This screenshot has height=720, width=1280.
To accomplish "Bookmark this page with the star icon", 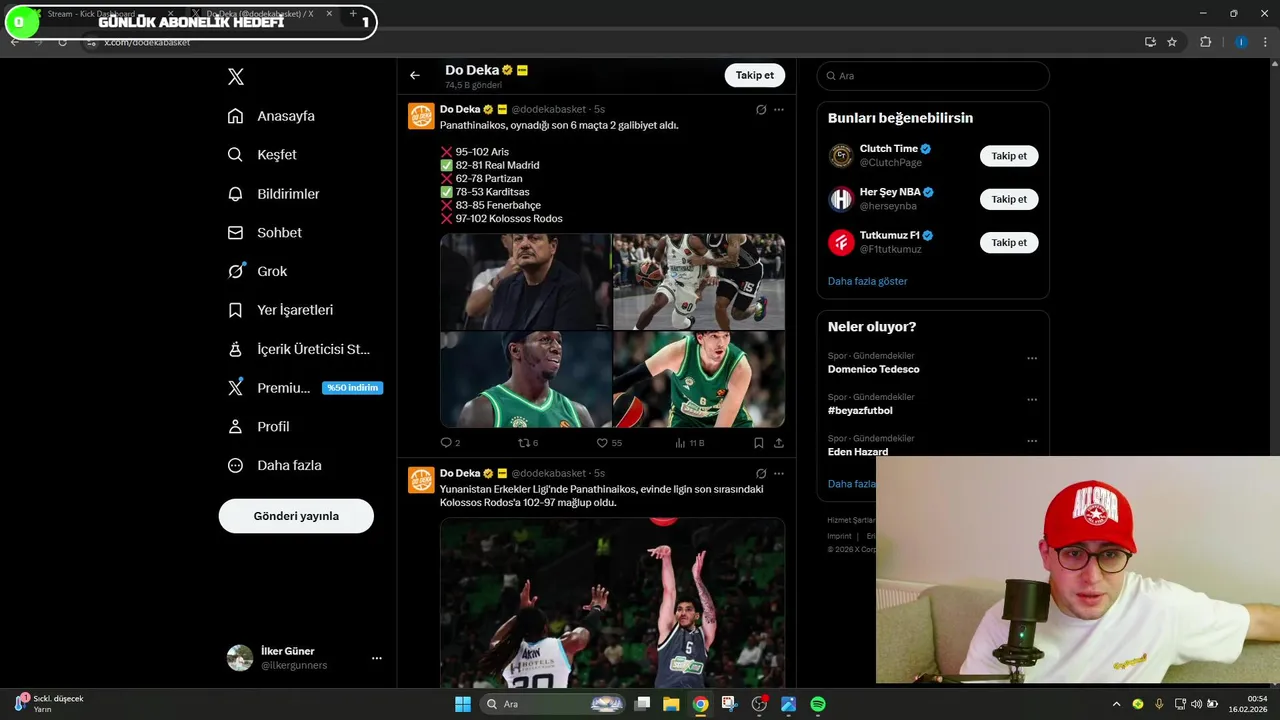I will (1172, 42).
